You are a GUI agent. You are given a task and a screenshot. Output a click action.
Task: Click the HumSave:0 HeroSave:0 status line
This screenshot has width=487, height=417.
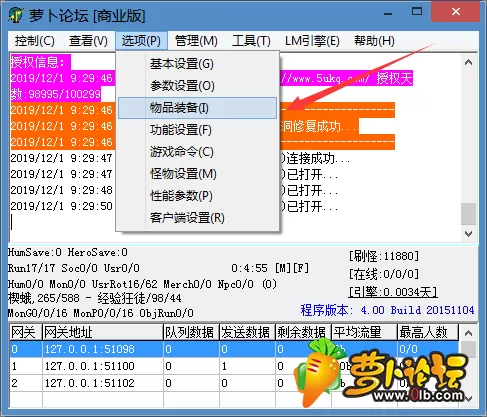click(x=68, y=252)
